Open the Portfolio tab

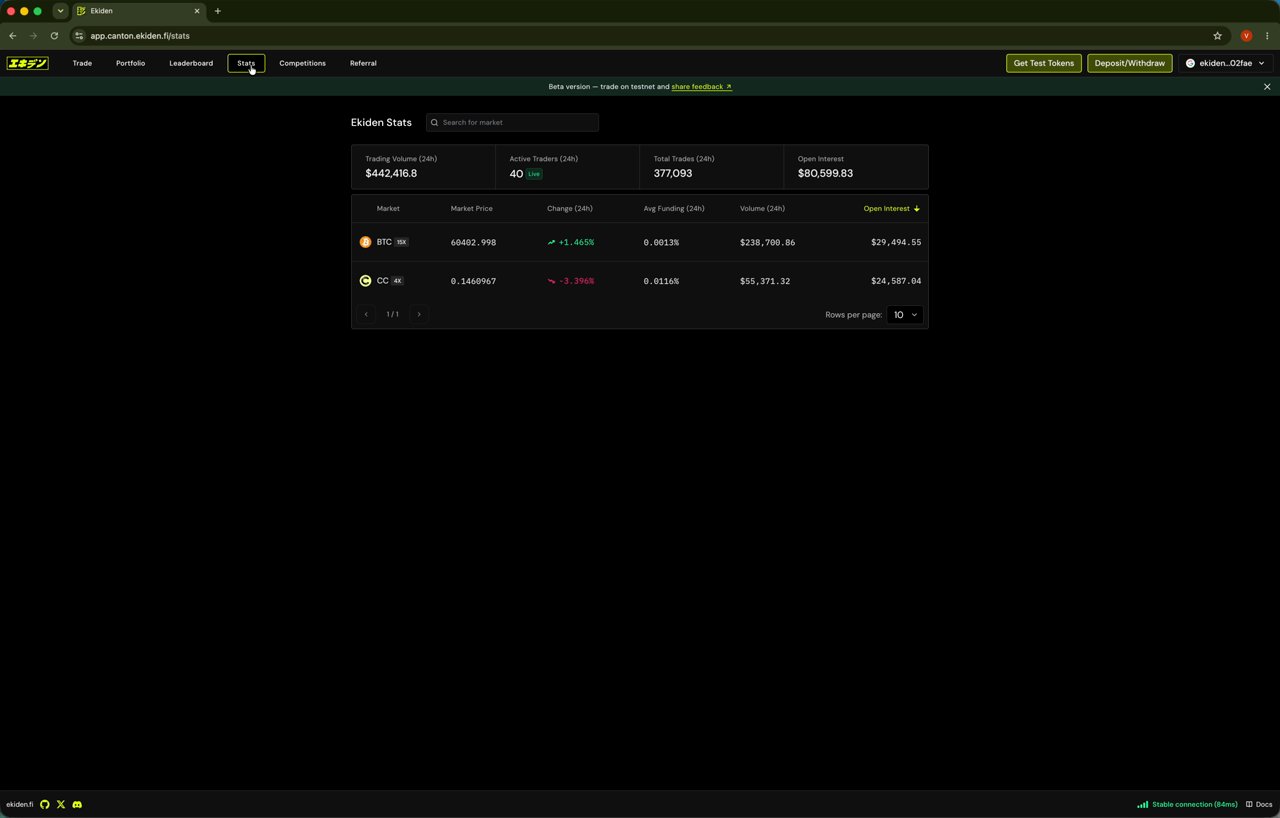(130, 63)
